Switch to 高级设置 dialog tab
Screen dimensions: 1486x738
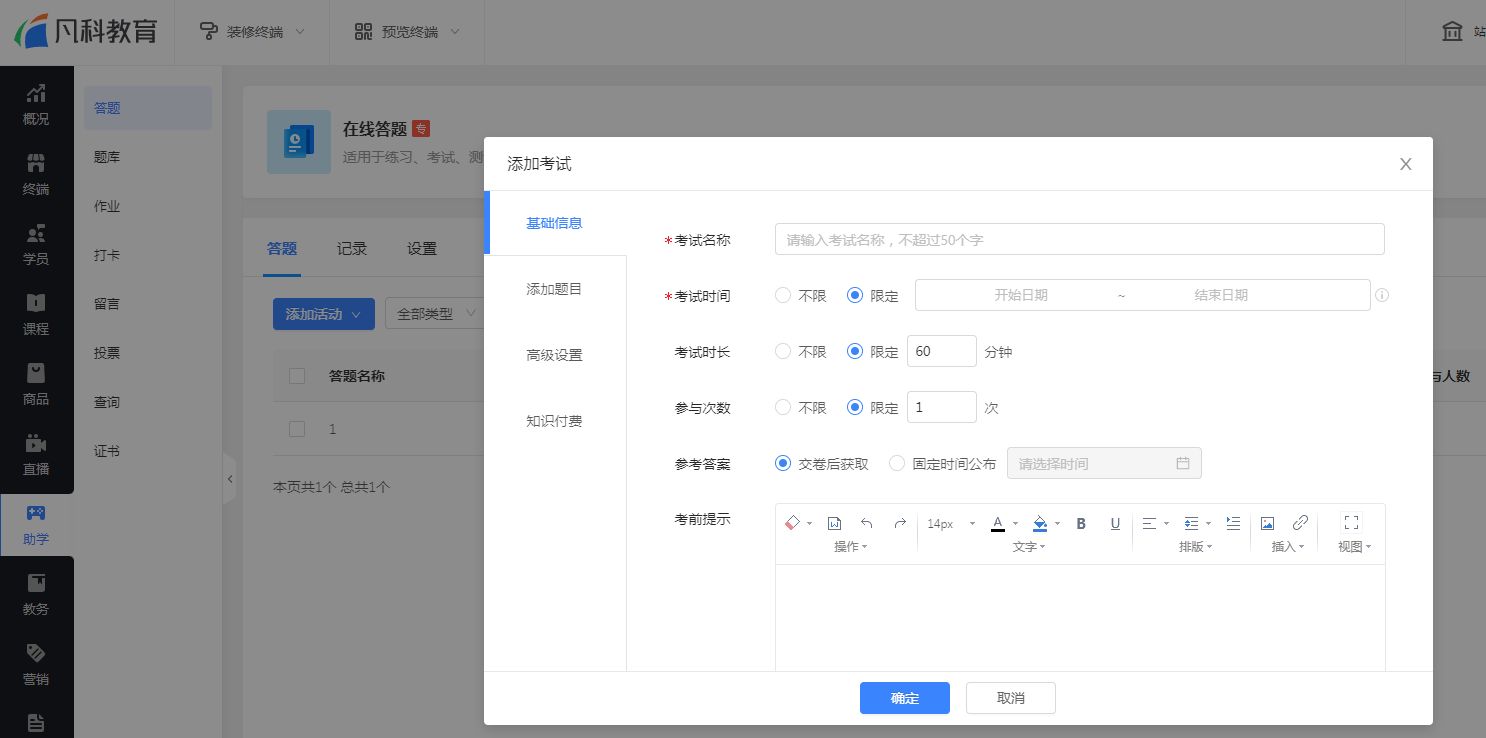click(555, 355)
